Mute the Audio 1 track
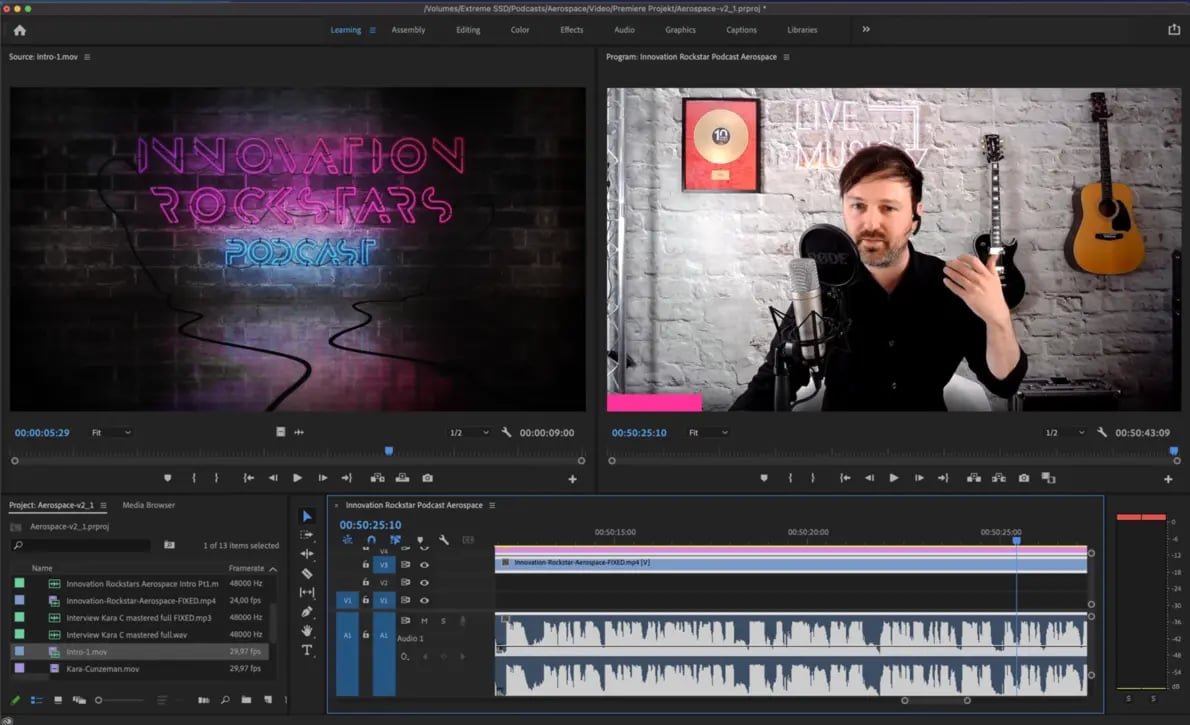Screen dimensions: 1190x725 click(424, 621)
